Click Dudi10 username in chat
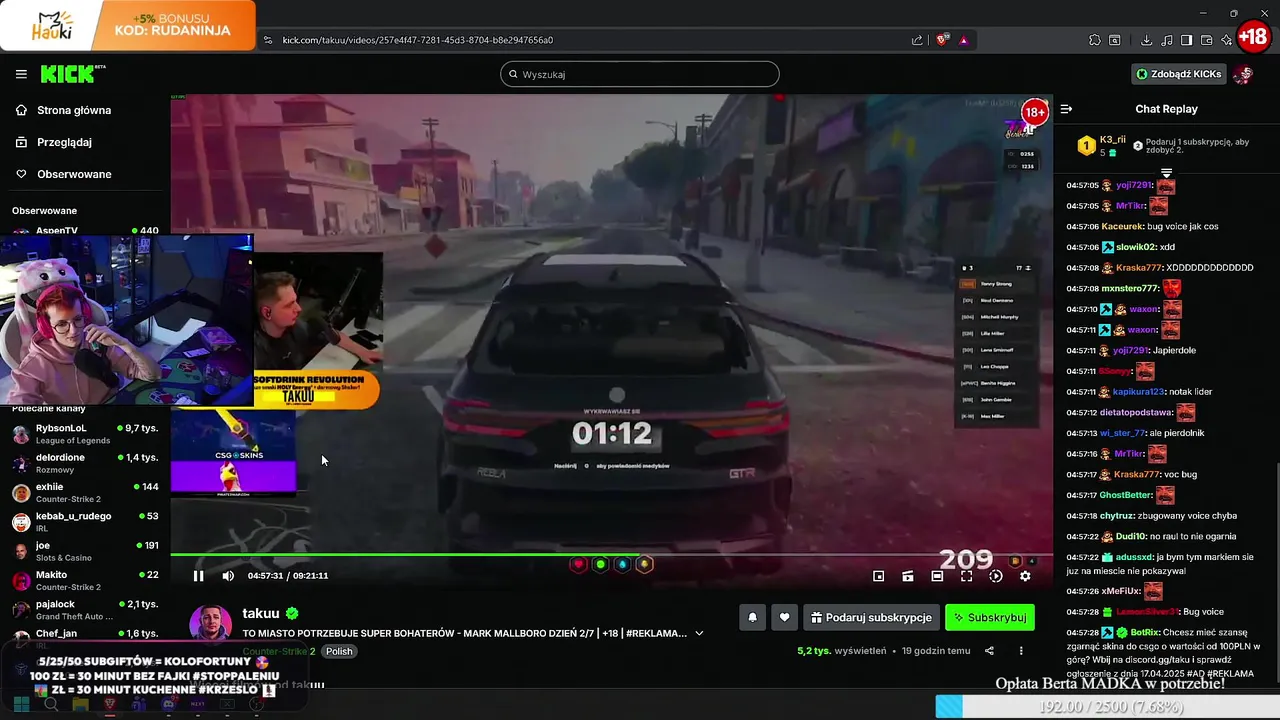The image size is (1280, 720). [x=1131, y=537]
